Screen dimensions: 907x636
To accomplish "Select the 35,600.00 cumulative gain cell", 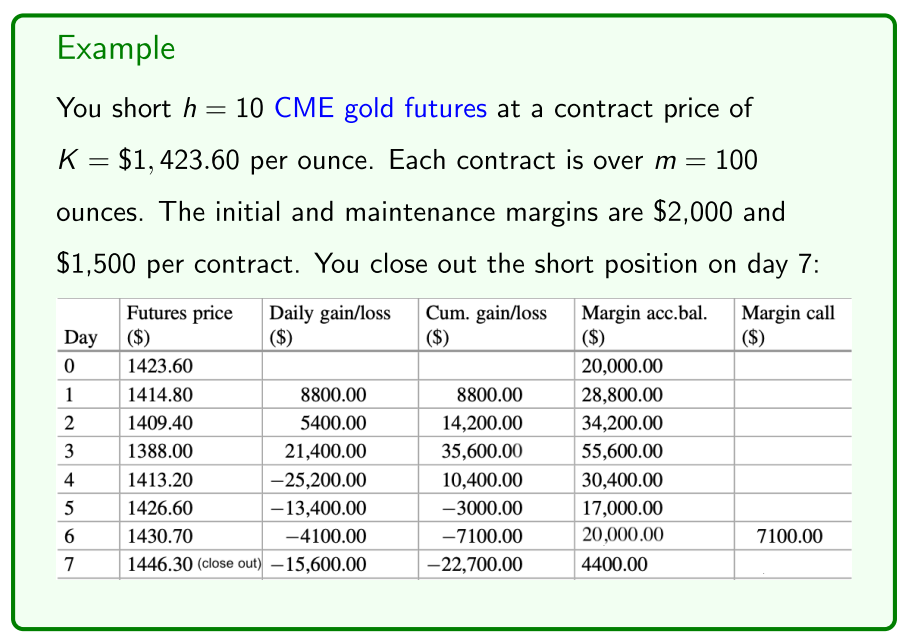I will tap(483, 451).
